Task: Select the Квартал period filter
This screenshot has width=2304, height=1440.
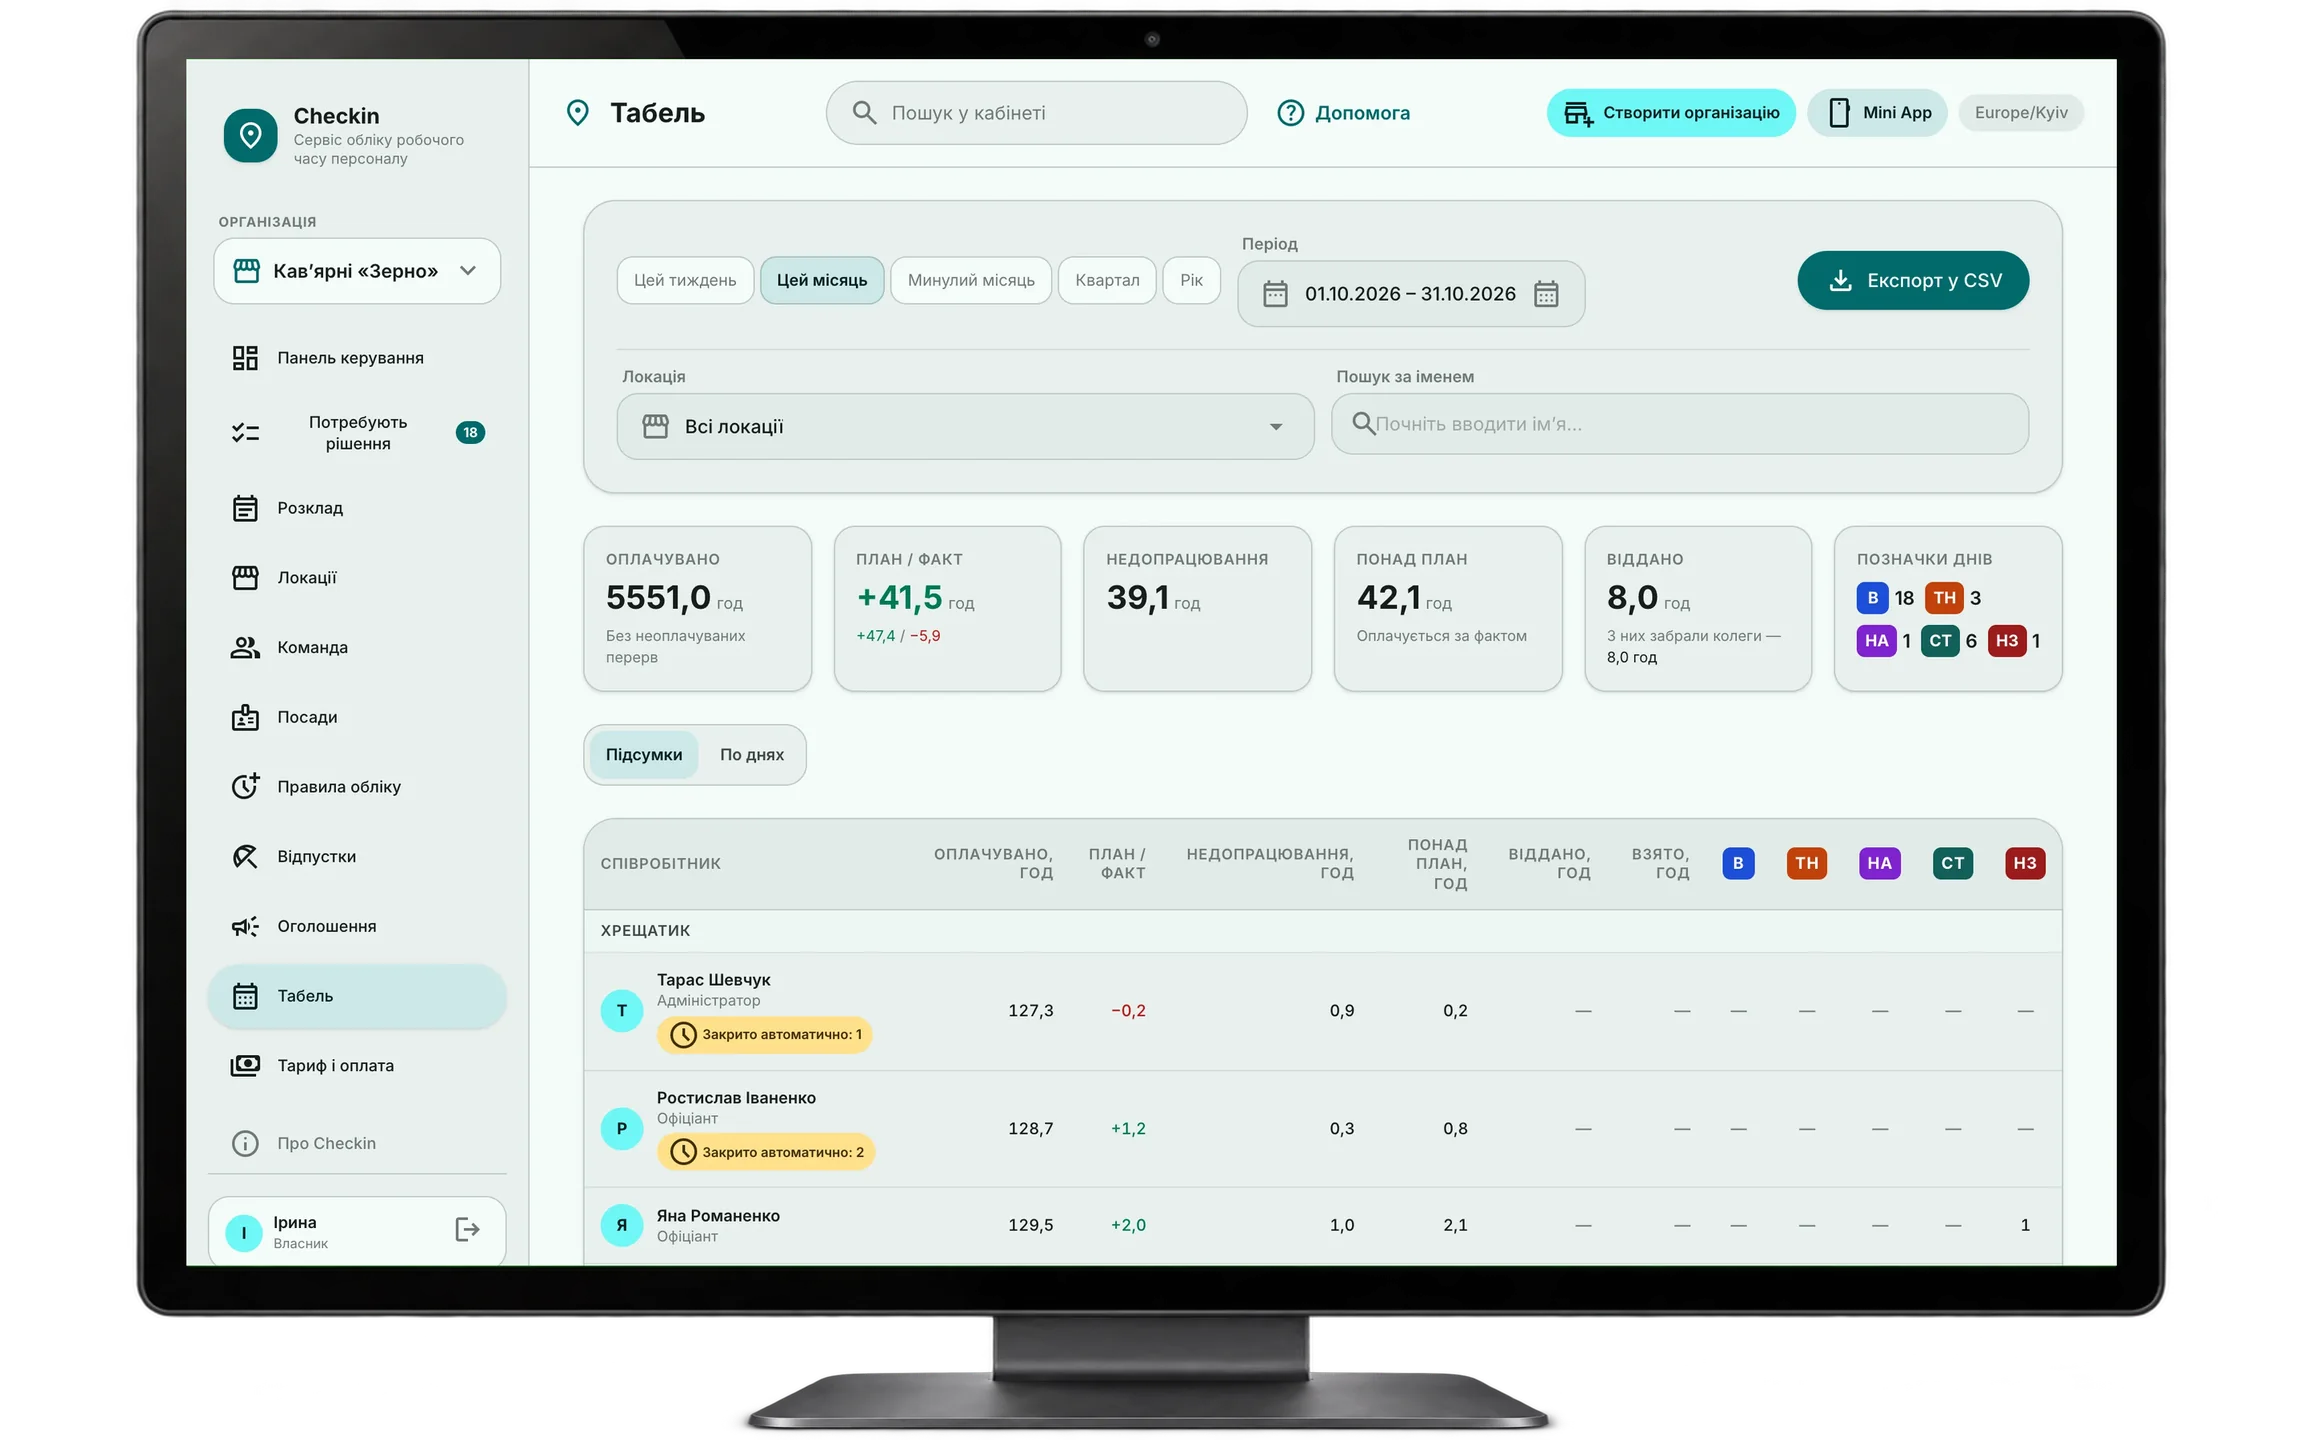Action: (1107, 280)
